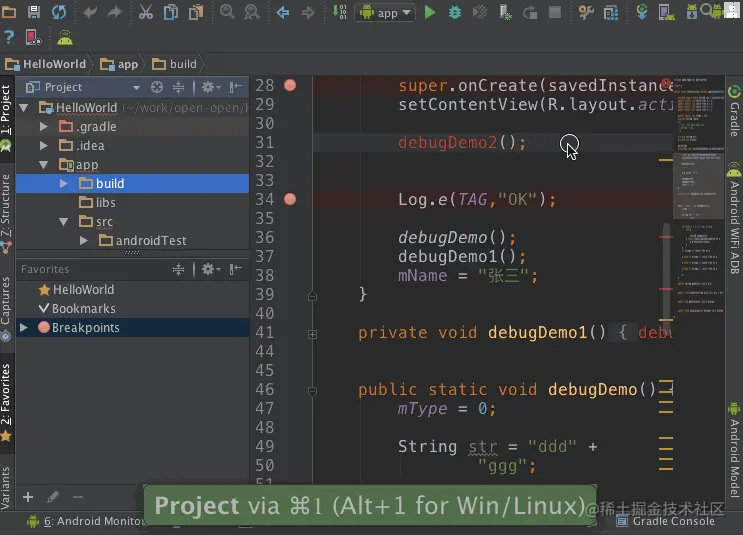Screen dimensions: 743x535
Task: Expand the Breakpoints favorites node
Action: (24, 327)
